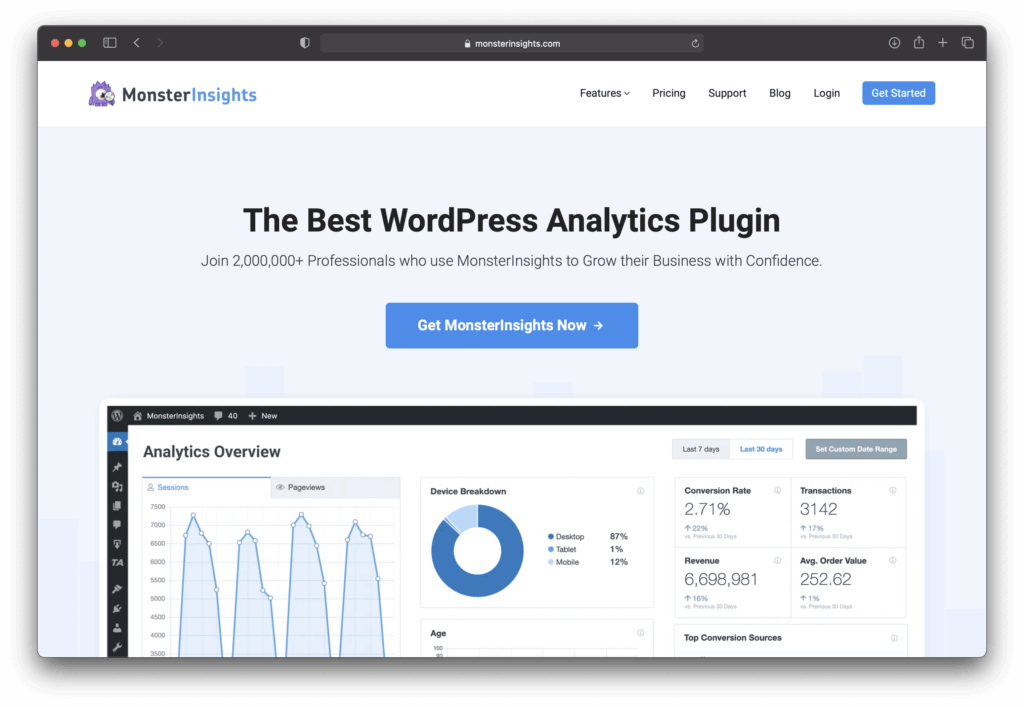Click the Transactions value 3142
Viewport: 1024px width, 707px height.
pos(818,509)
